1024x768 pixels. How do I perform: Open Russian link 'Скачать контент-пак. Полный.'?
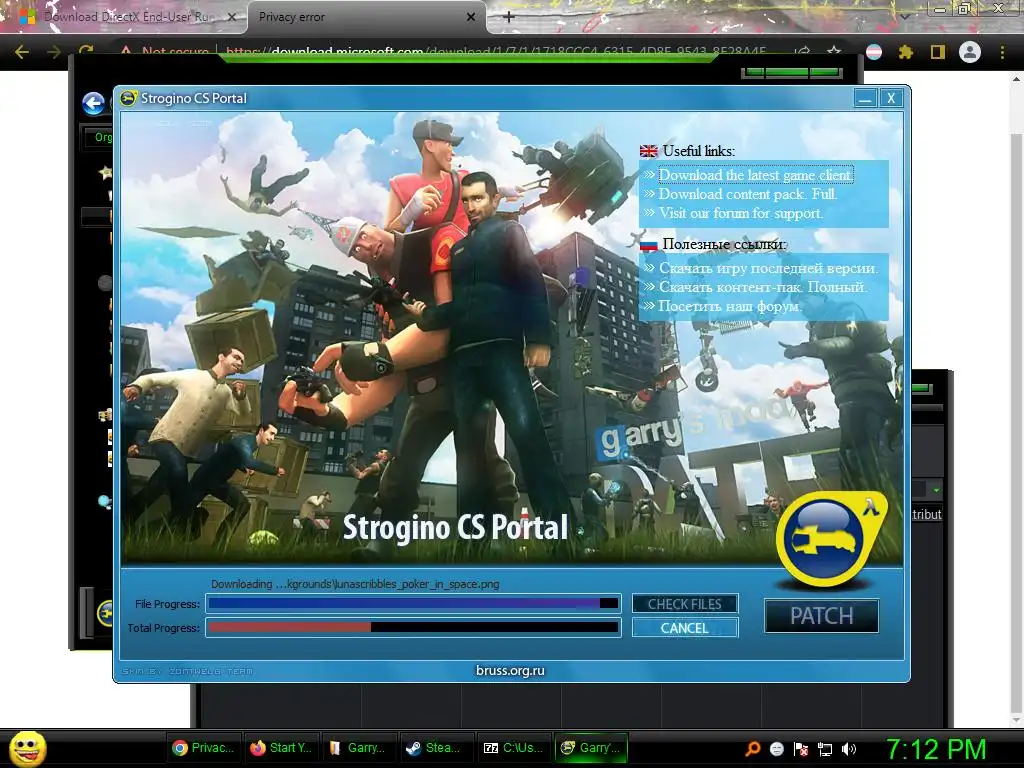tap(763, 287)
